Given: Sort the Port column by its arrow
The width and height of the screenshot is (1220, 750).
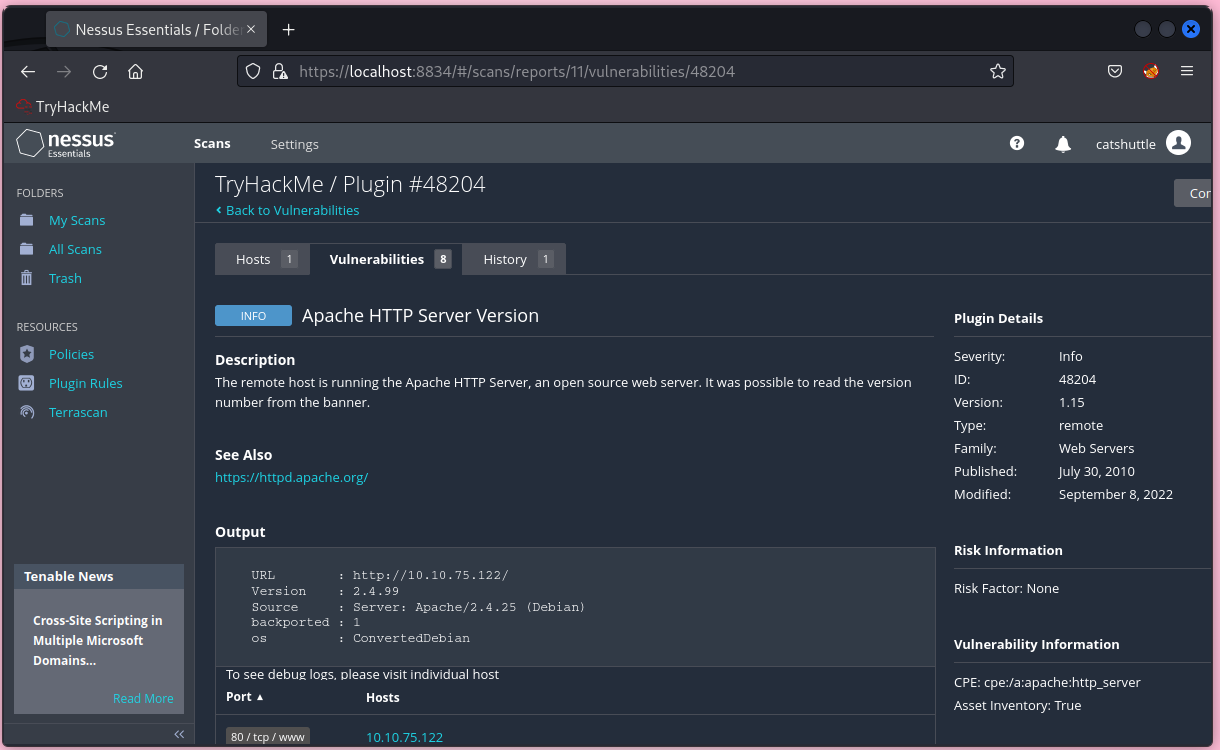Looking at the screenshot, I should (x=260, y=697).
